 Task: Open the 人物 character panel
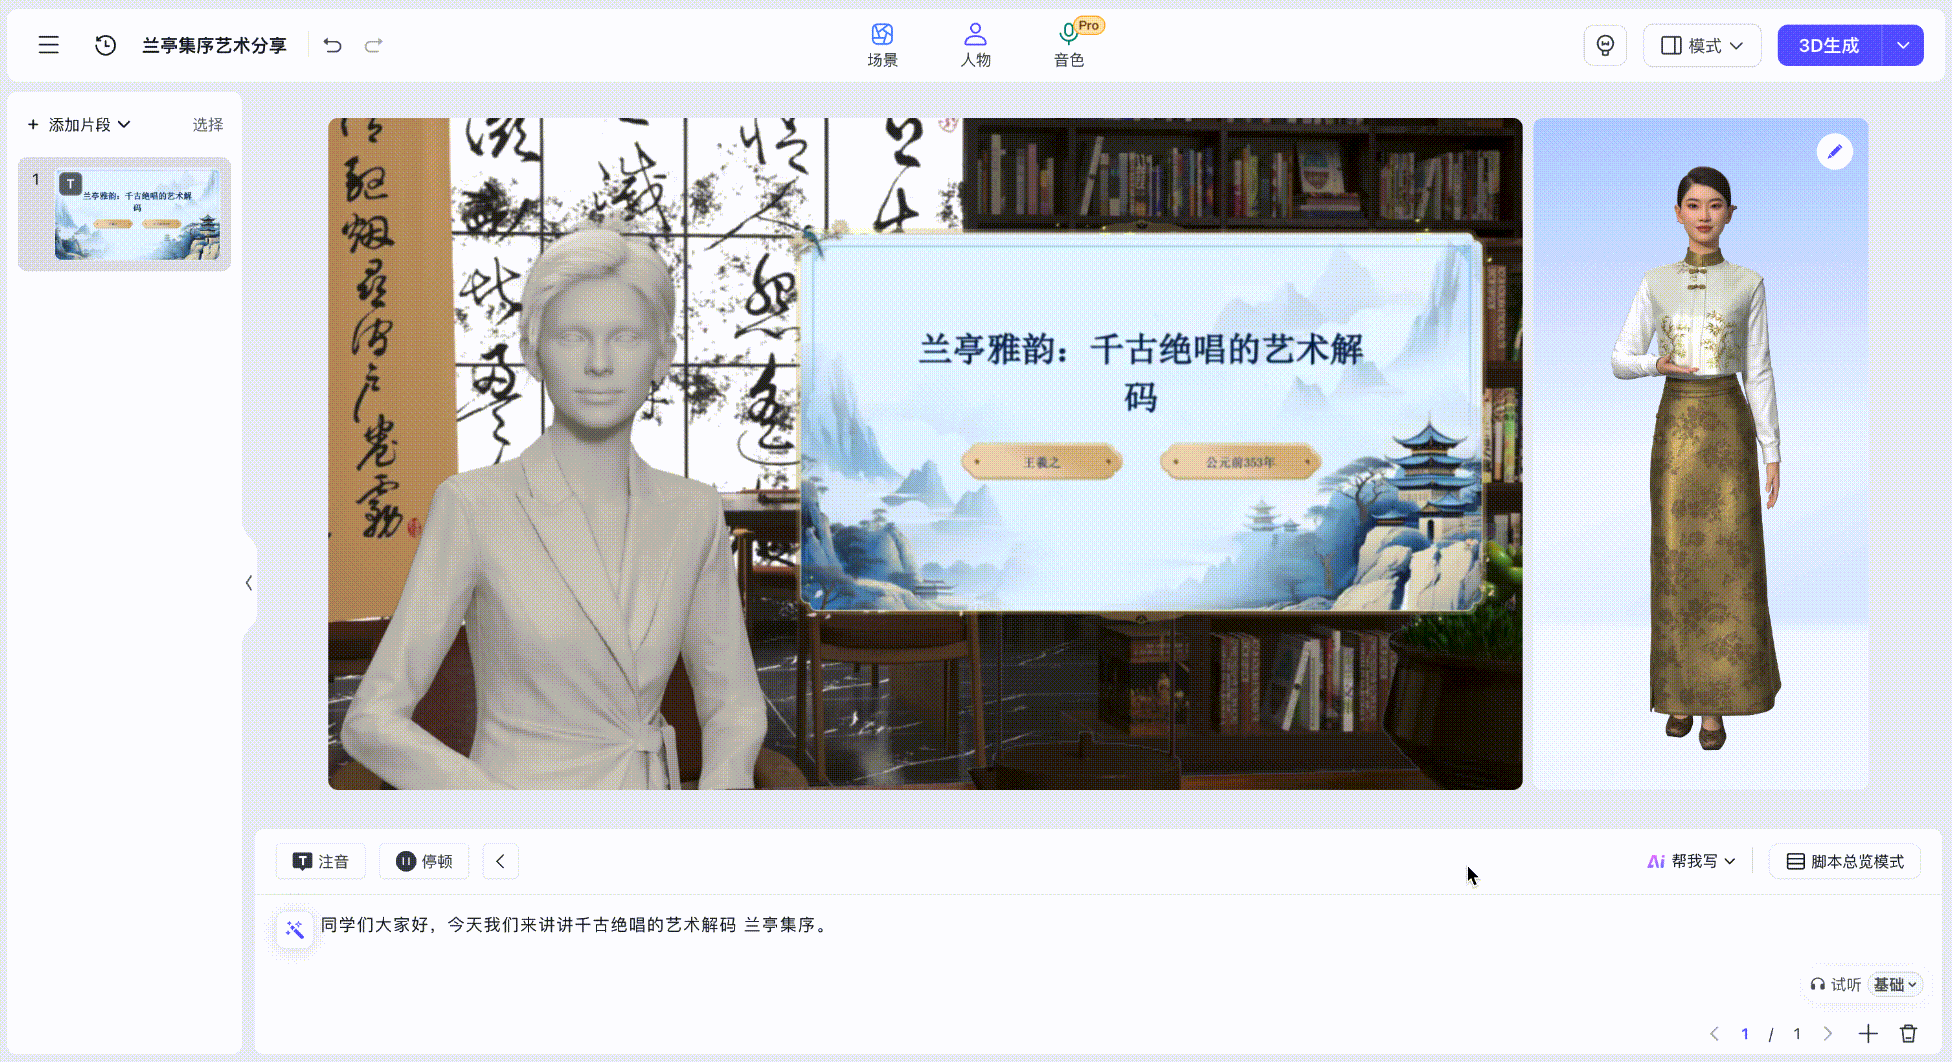point(976,45)
